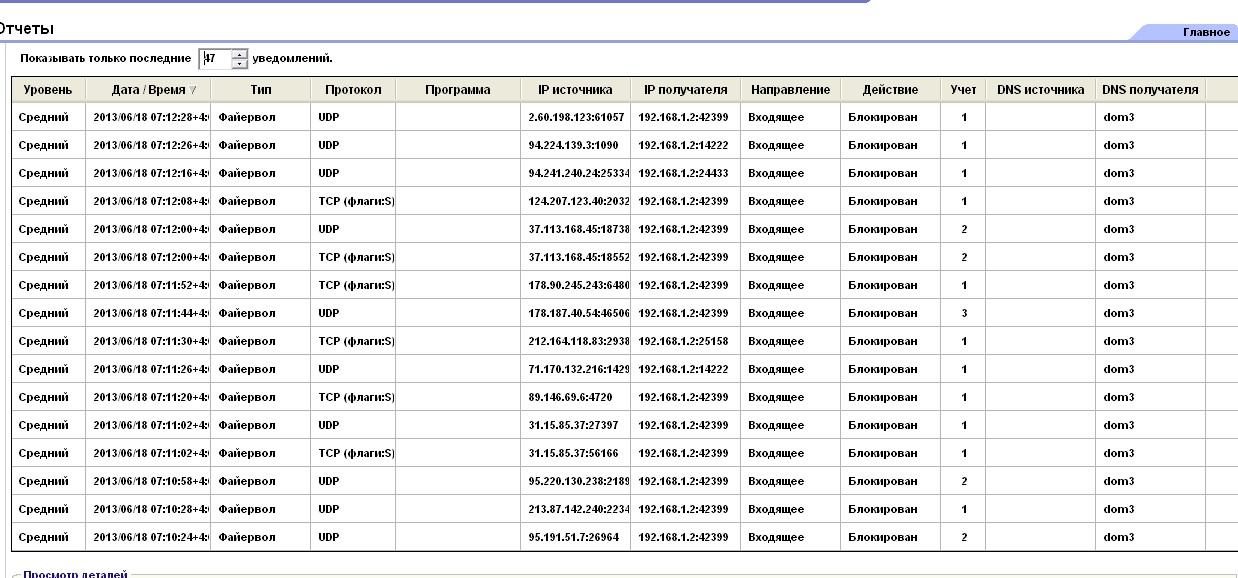Select source IP 212.164.118.83:2938
1238x578 pixels.
point(578,341)
